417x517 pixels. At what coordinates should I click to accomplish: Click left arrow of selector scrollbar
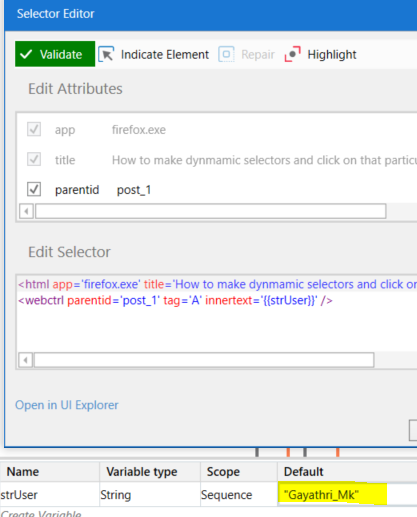pyautogui.click(x=26, y=360)
